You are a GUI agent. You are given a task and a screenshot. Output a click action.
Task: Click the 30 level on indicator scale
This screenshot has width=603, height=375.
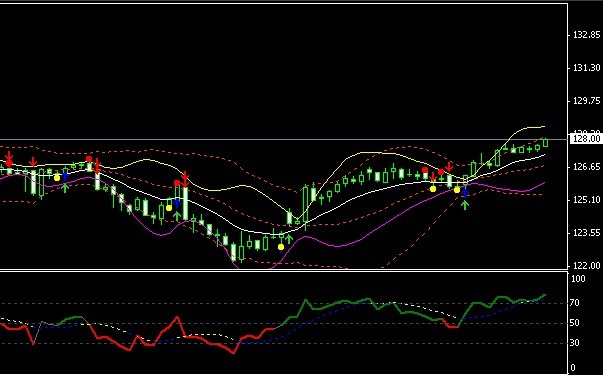(575, 343)
